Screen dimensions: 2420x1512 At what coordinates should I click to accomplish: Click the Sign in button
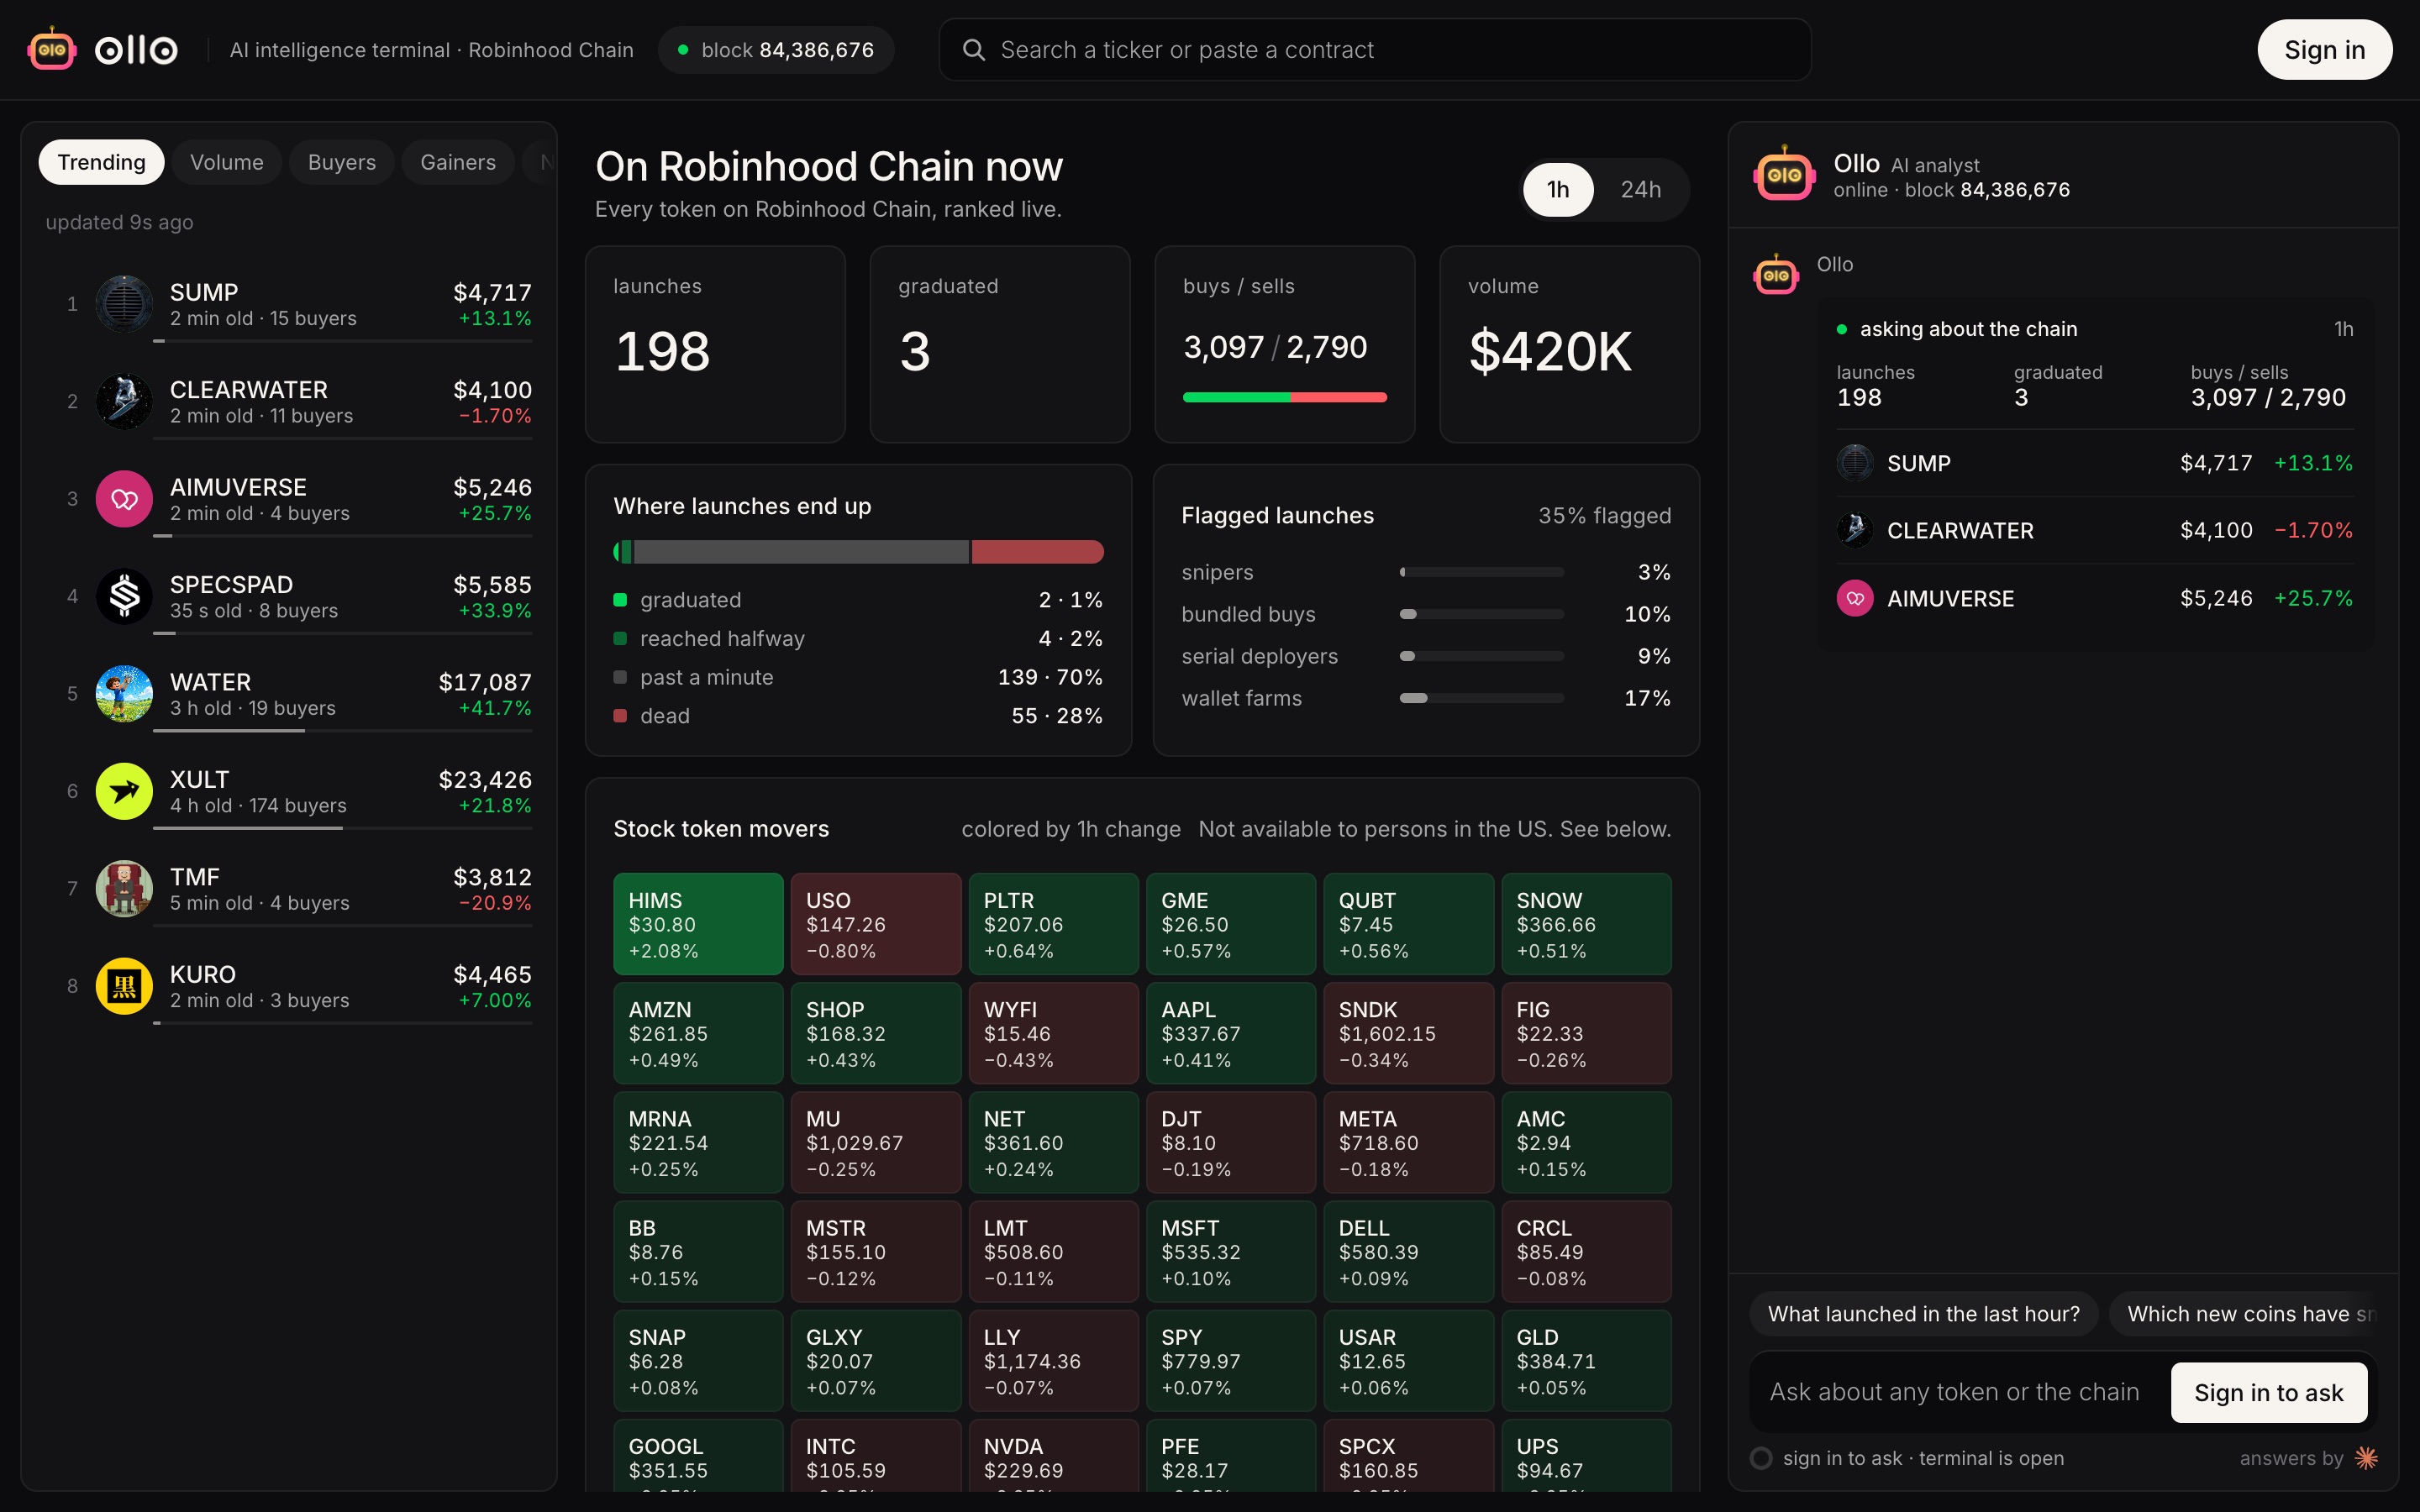coord(2324,49)
